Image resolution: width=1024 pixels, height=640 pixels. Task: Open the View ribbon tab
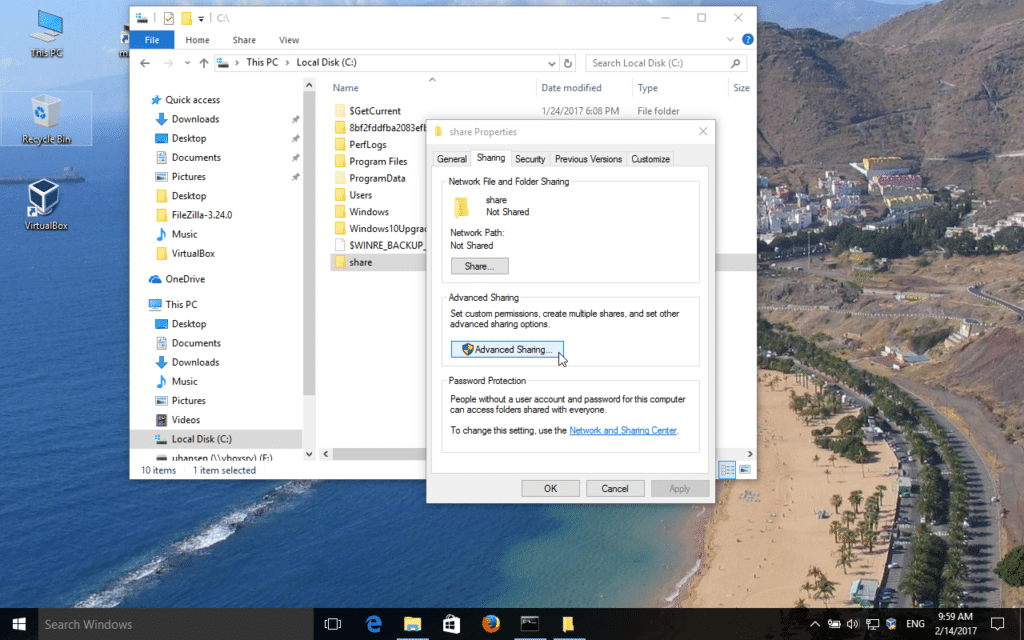click(x=289, y=40)
